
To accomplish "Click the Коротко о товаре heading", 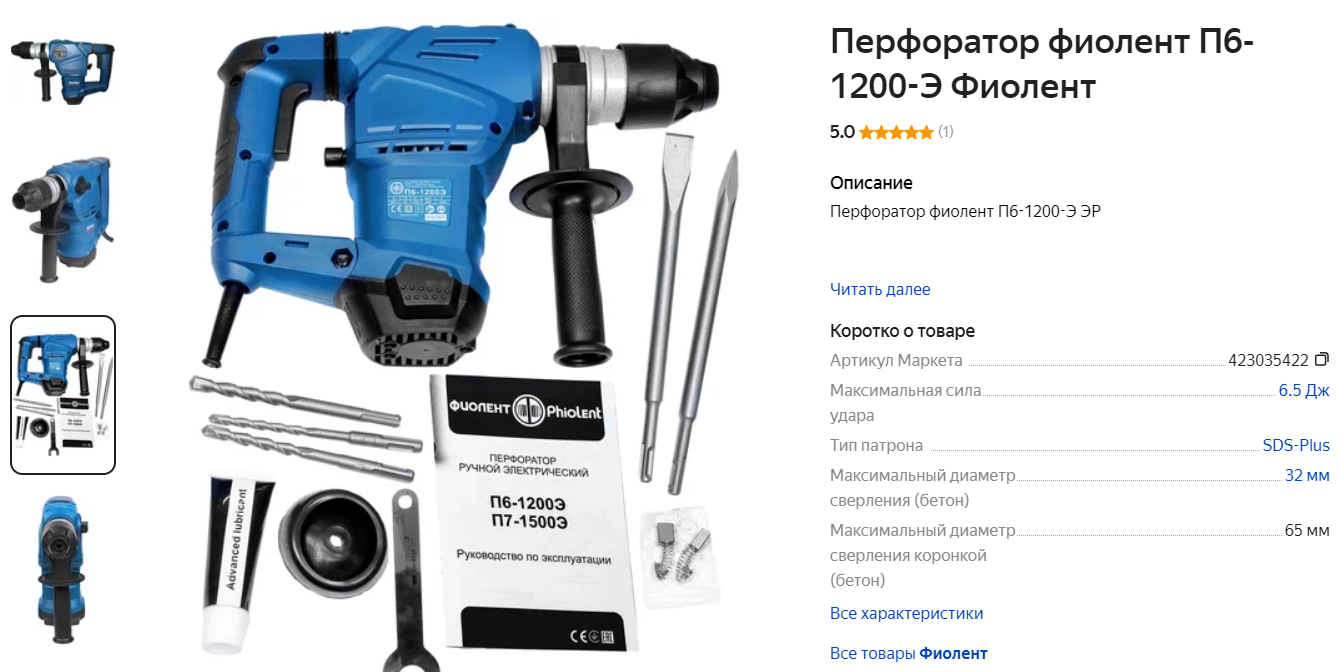I will 902,331.
